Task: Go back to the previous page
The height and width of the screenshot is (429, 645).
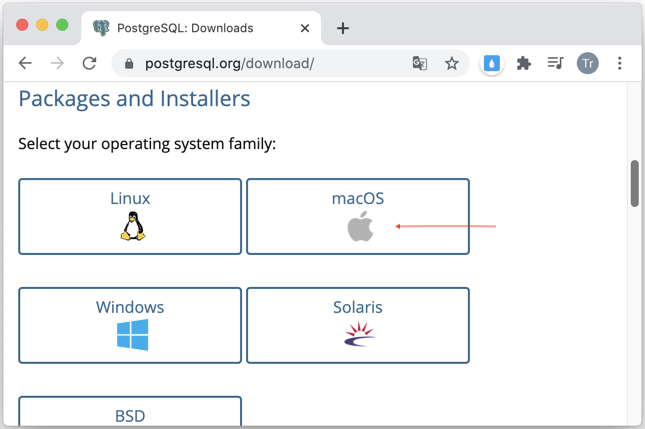Action: (25, 63)
